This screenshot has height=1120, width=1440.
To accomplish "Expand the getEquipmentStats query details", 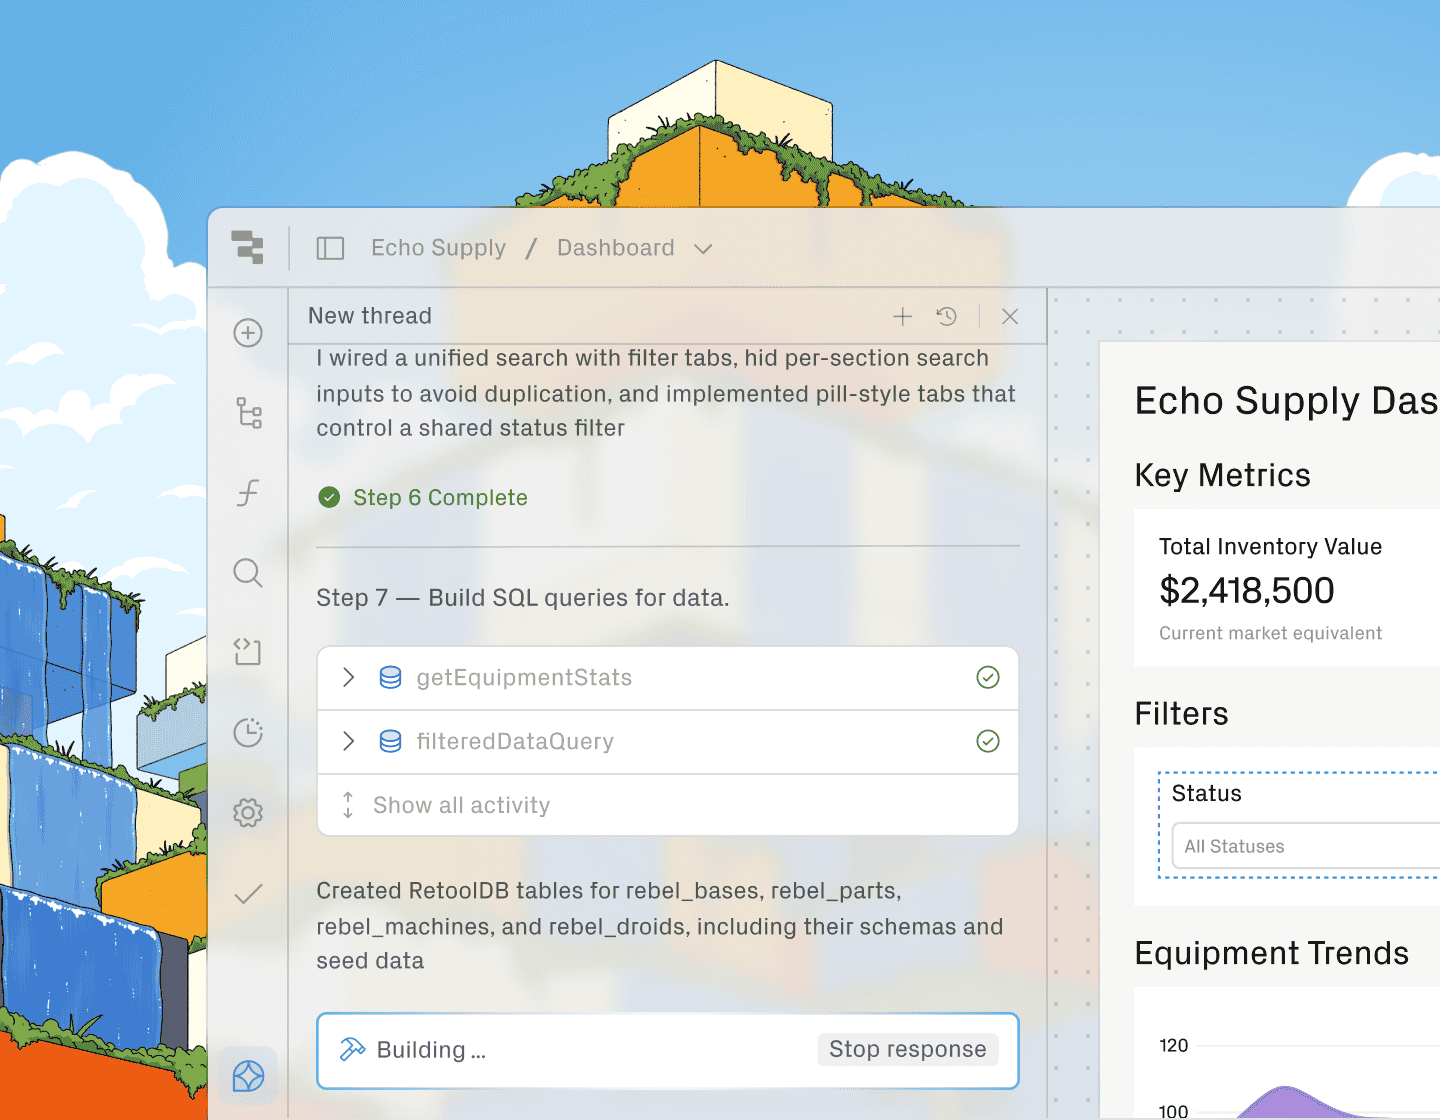I will (348, 677).
